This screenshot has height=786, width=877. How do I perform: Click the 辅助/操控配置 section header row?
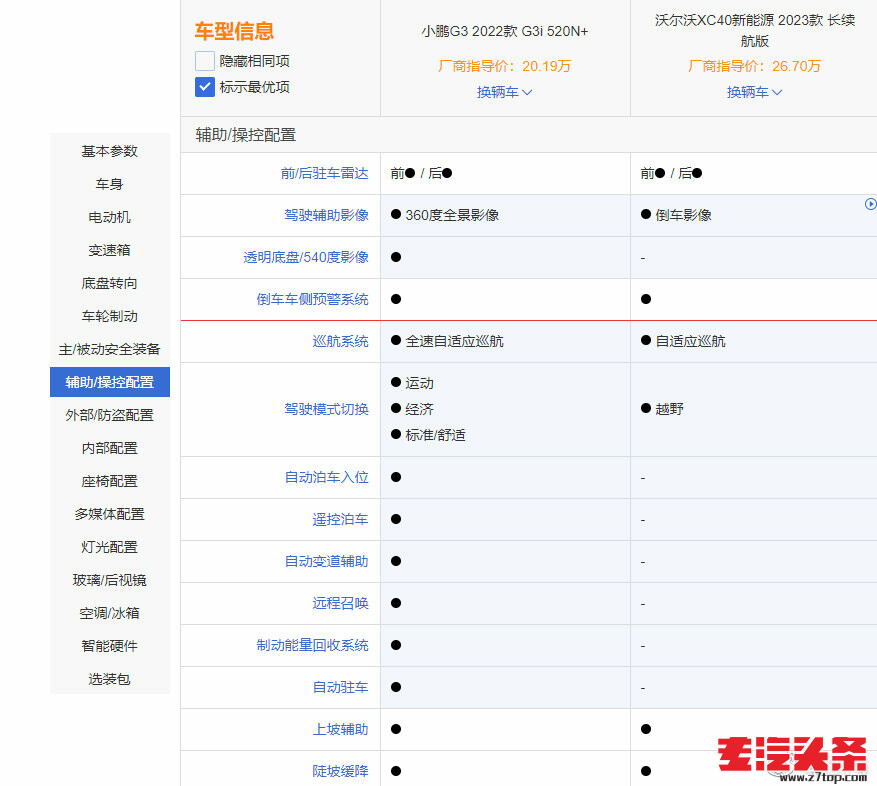[529, 135]
